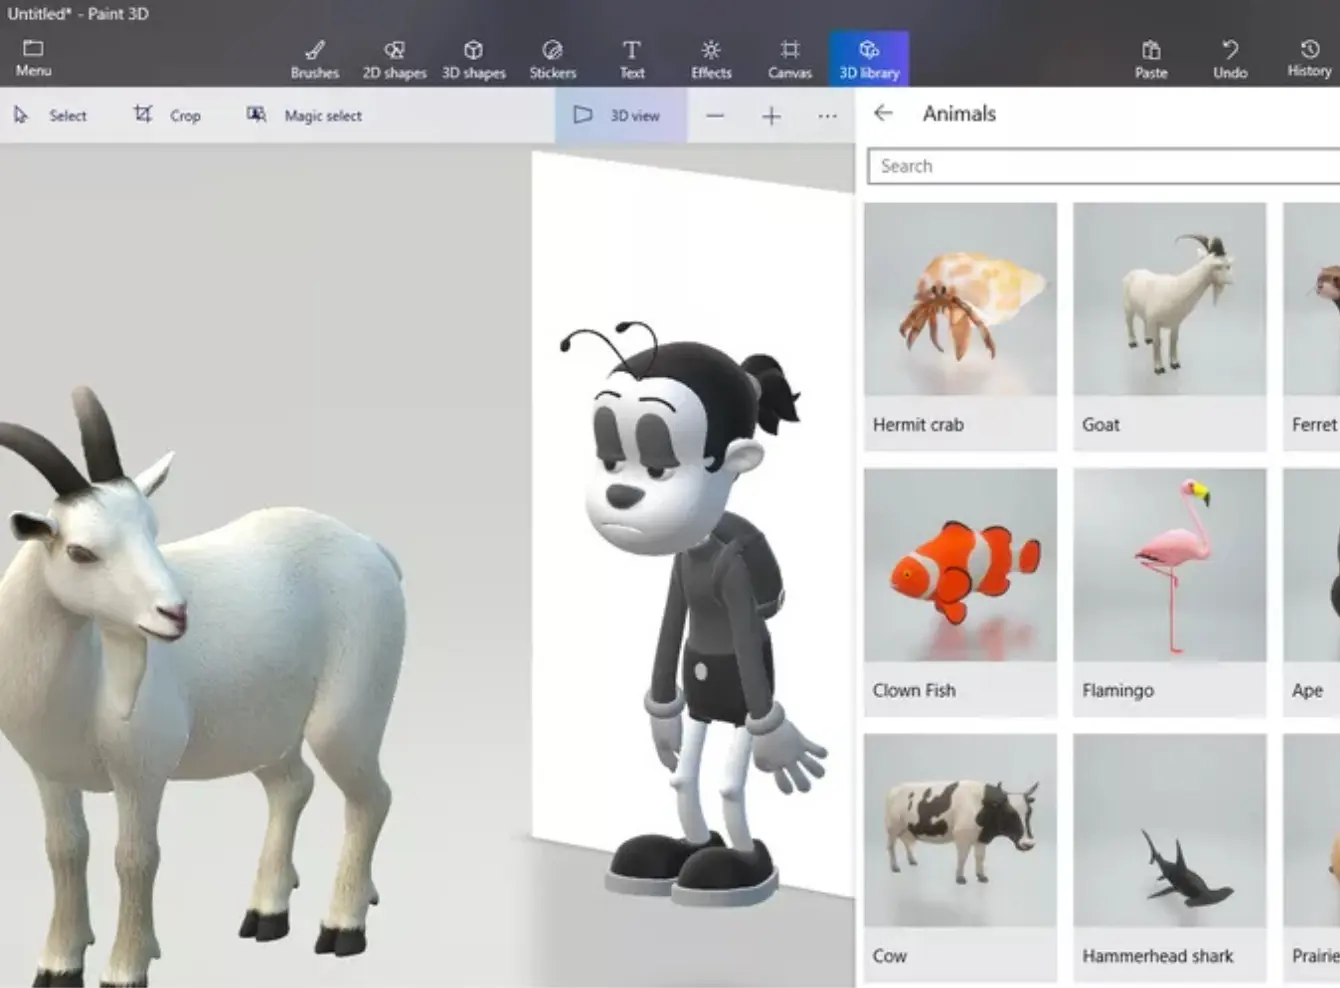Image resolution: width=1340 pixels, height=988 pixels.
Task: Click the 3D library tab
Action: tap(868, 59)
